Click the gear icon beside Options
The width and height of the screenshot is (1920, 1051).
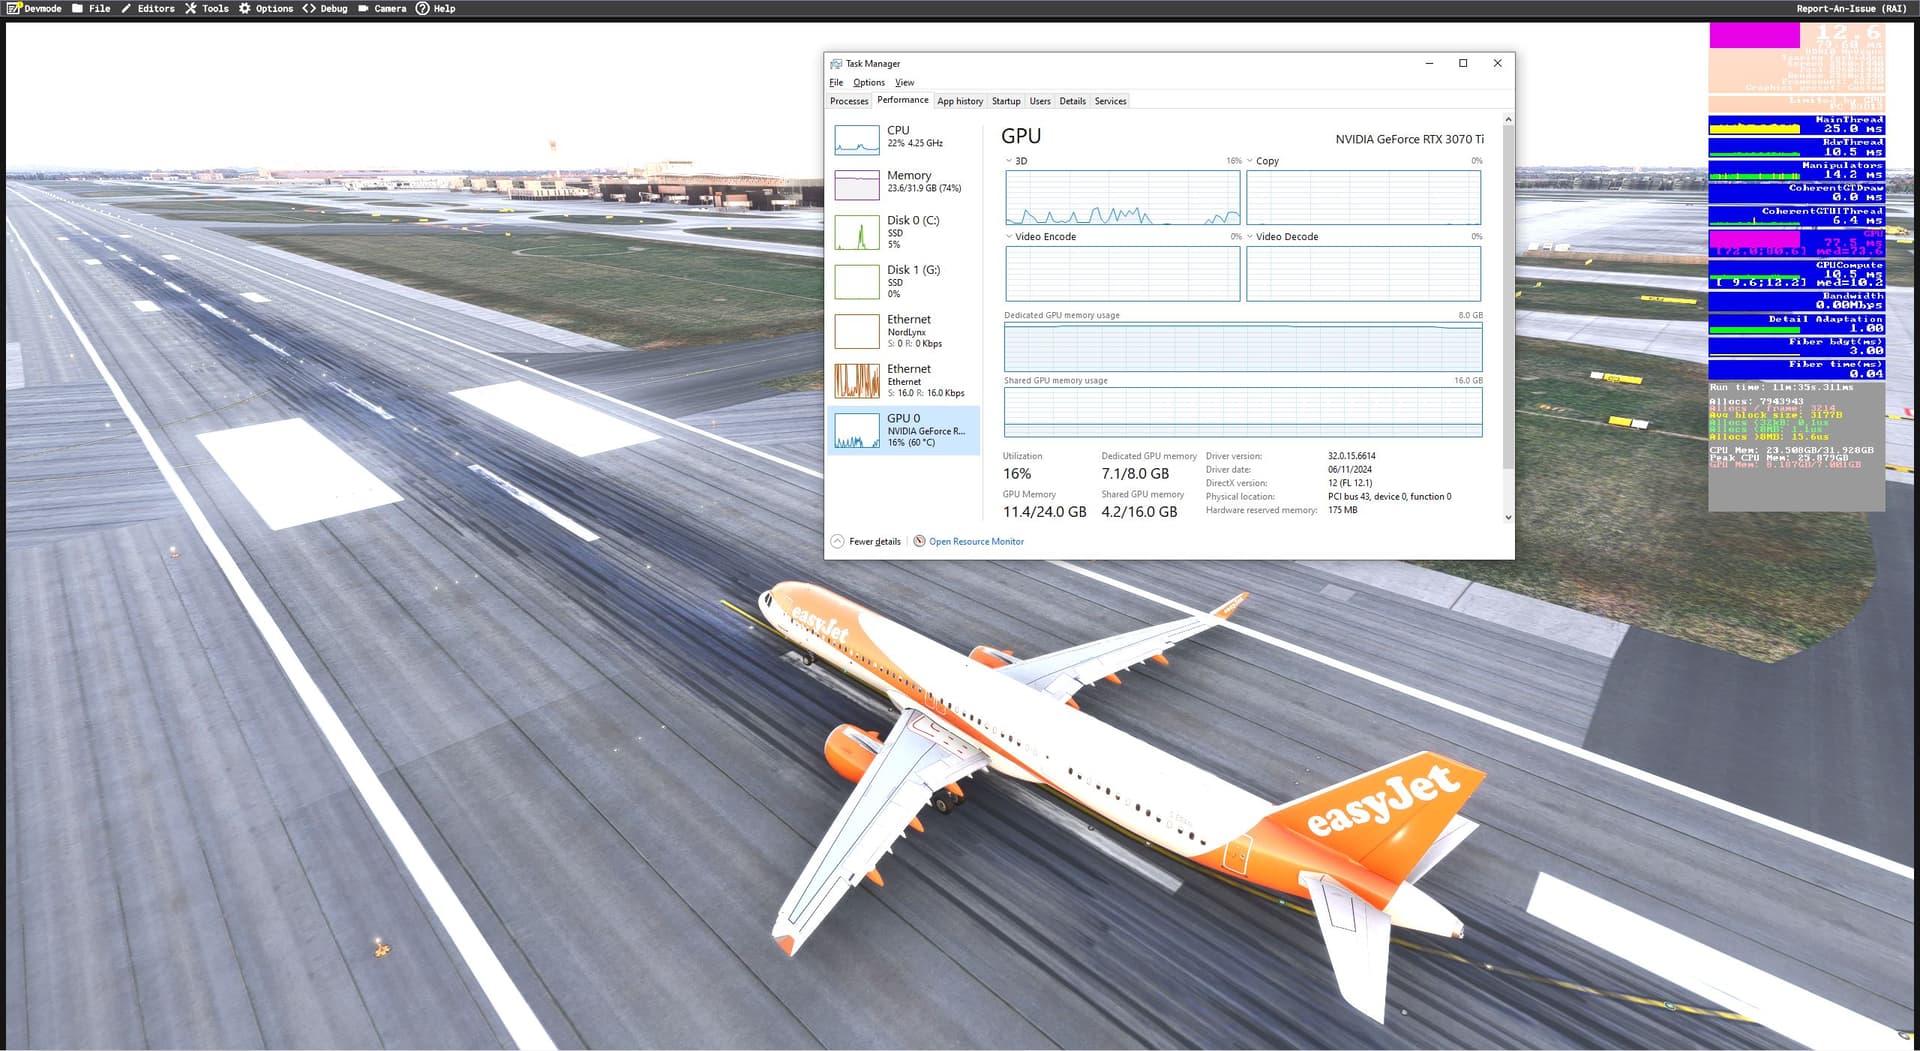[x=244, y=8]
